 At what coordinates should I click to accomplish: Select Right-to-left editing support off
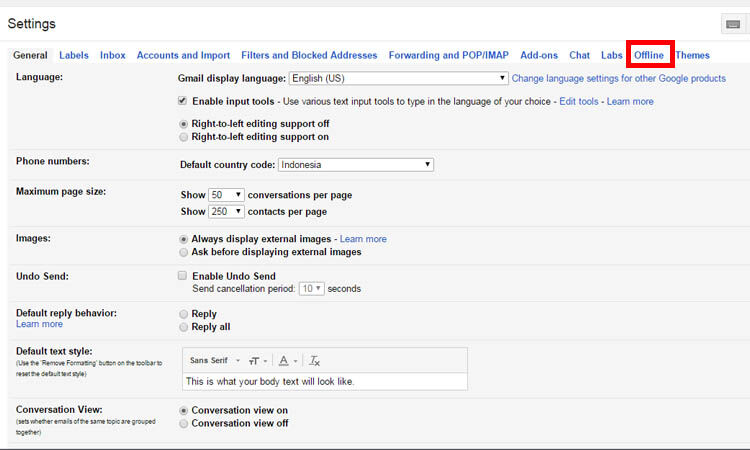tap(183, 124)
